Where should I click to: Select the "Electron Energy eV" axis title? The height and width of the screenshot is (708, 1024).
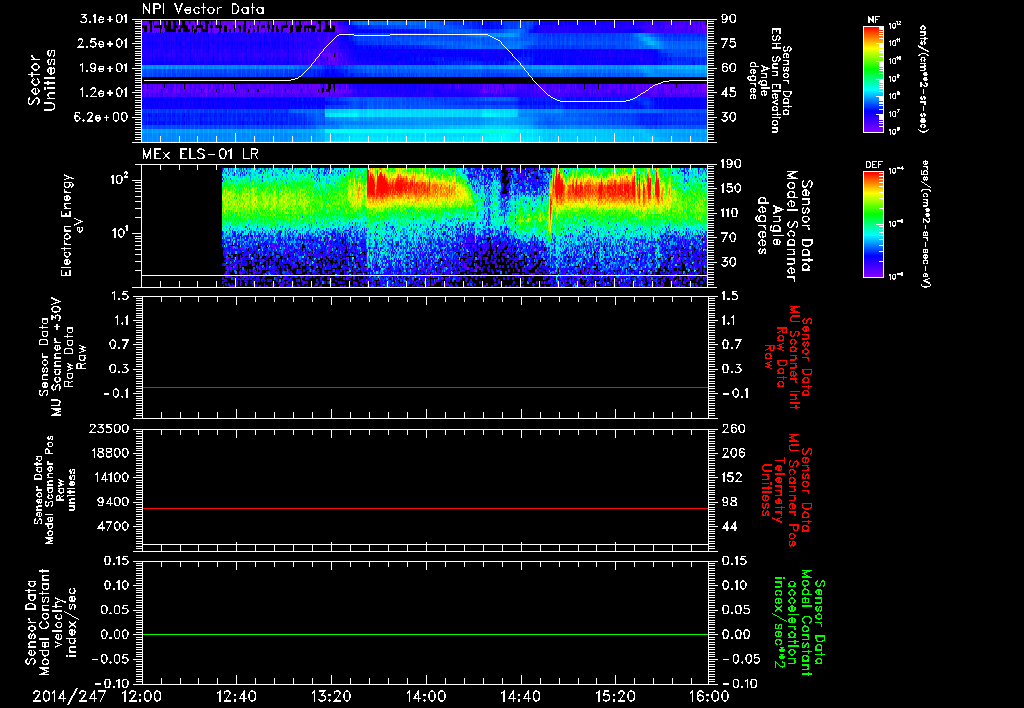pyautogui.click(x=72, y=225)
